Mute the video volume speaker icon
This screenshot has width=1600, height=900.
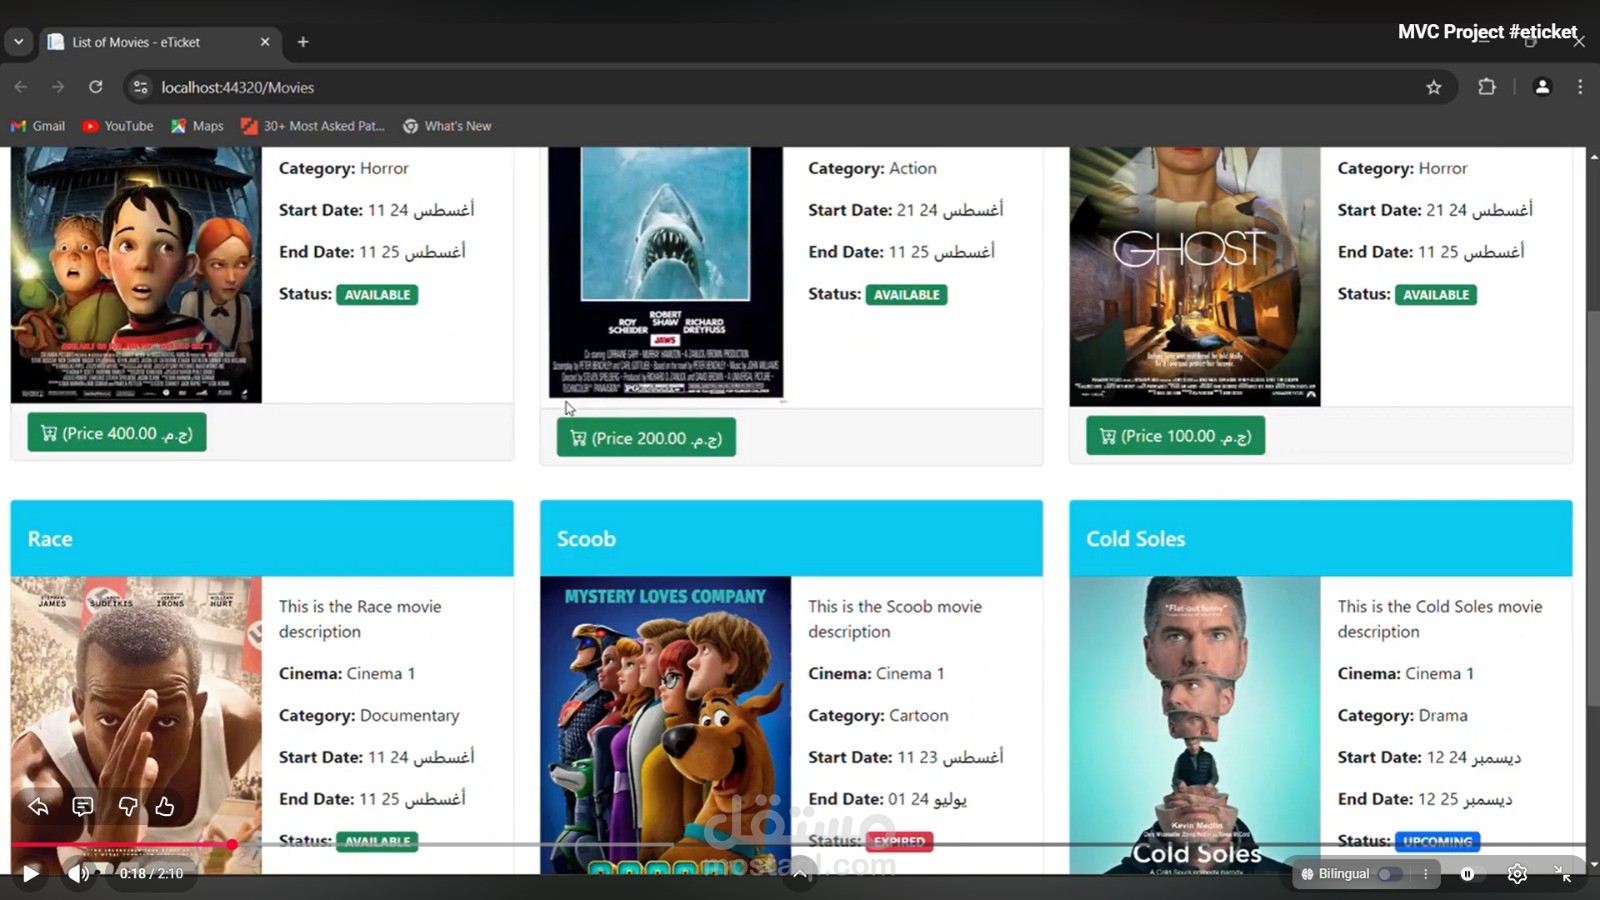[x=78, y=874]
